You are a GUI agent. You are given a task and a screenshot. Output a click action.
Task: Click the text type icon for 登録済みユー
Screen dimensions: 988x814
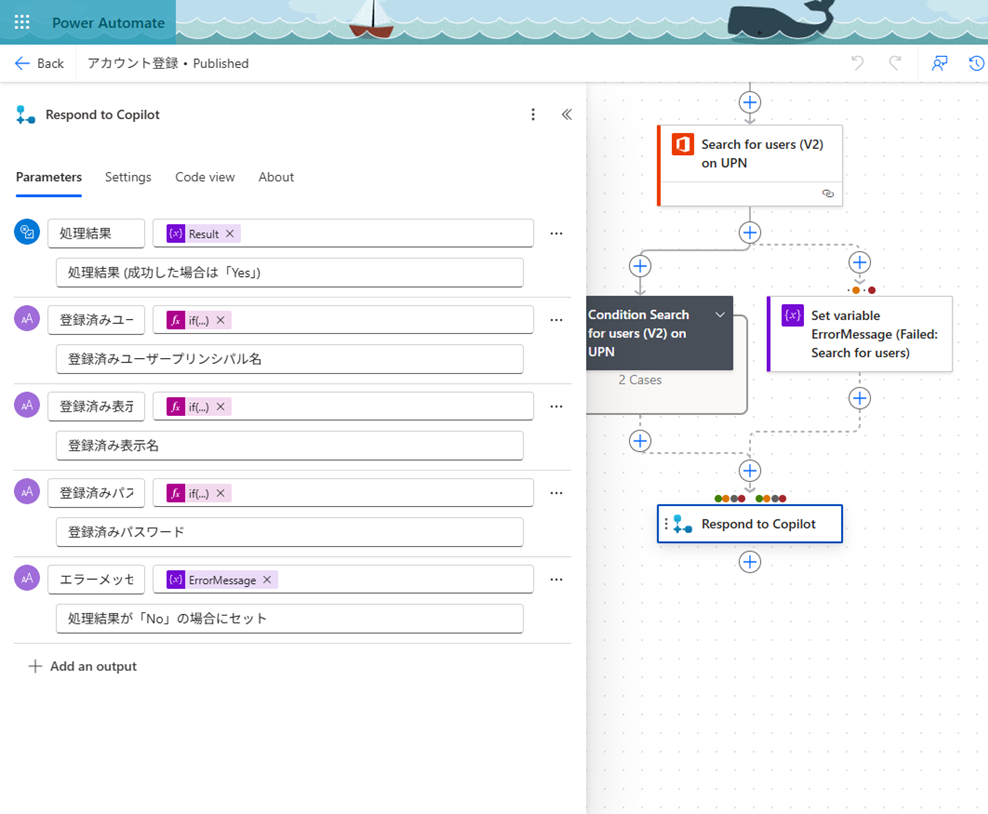tap(27, 318)
